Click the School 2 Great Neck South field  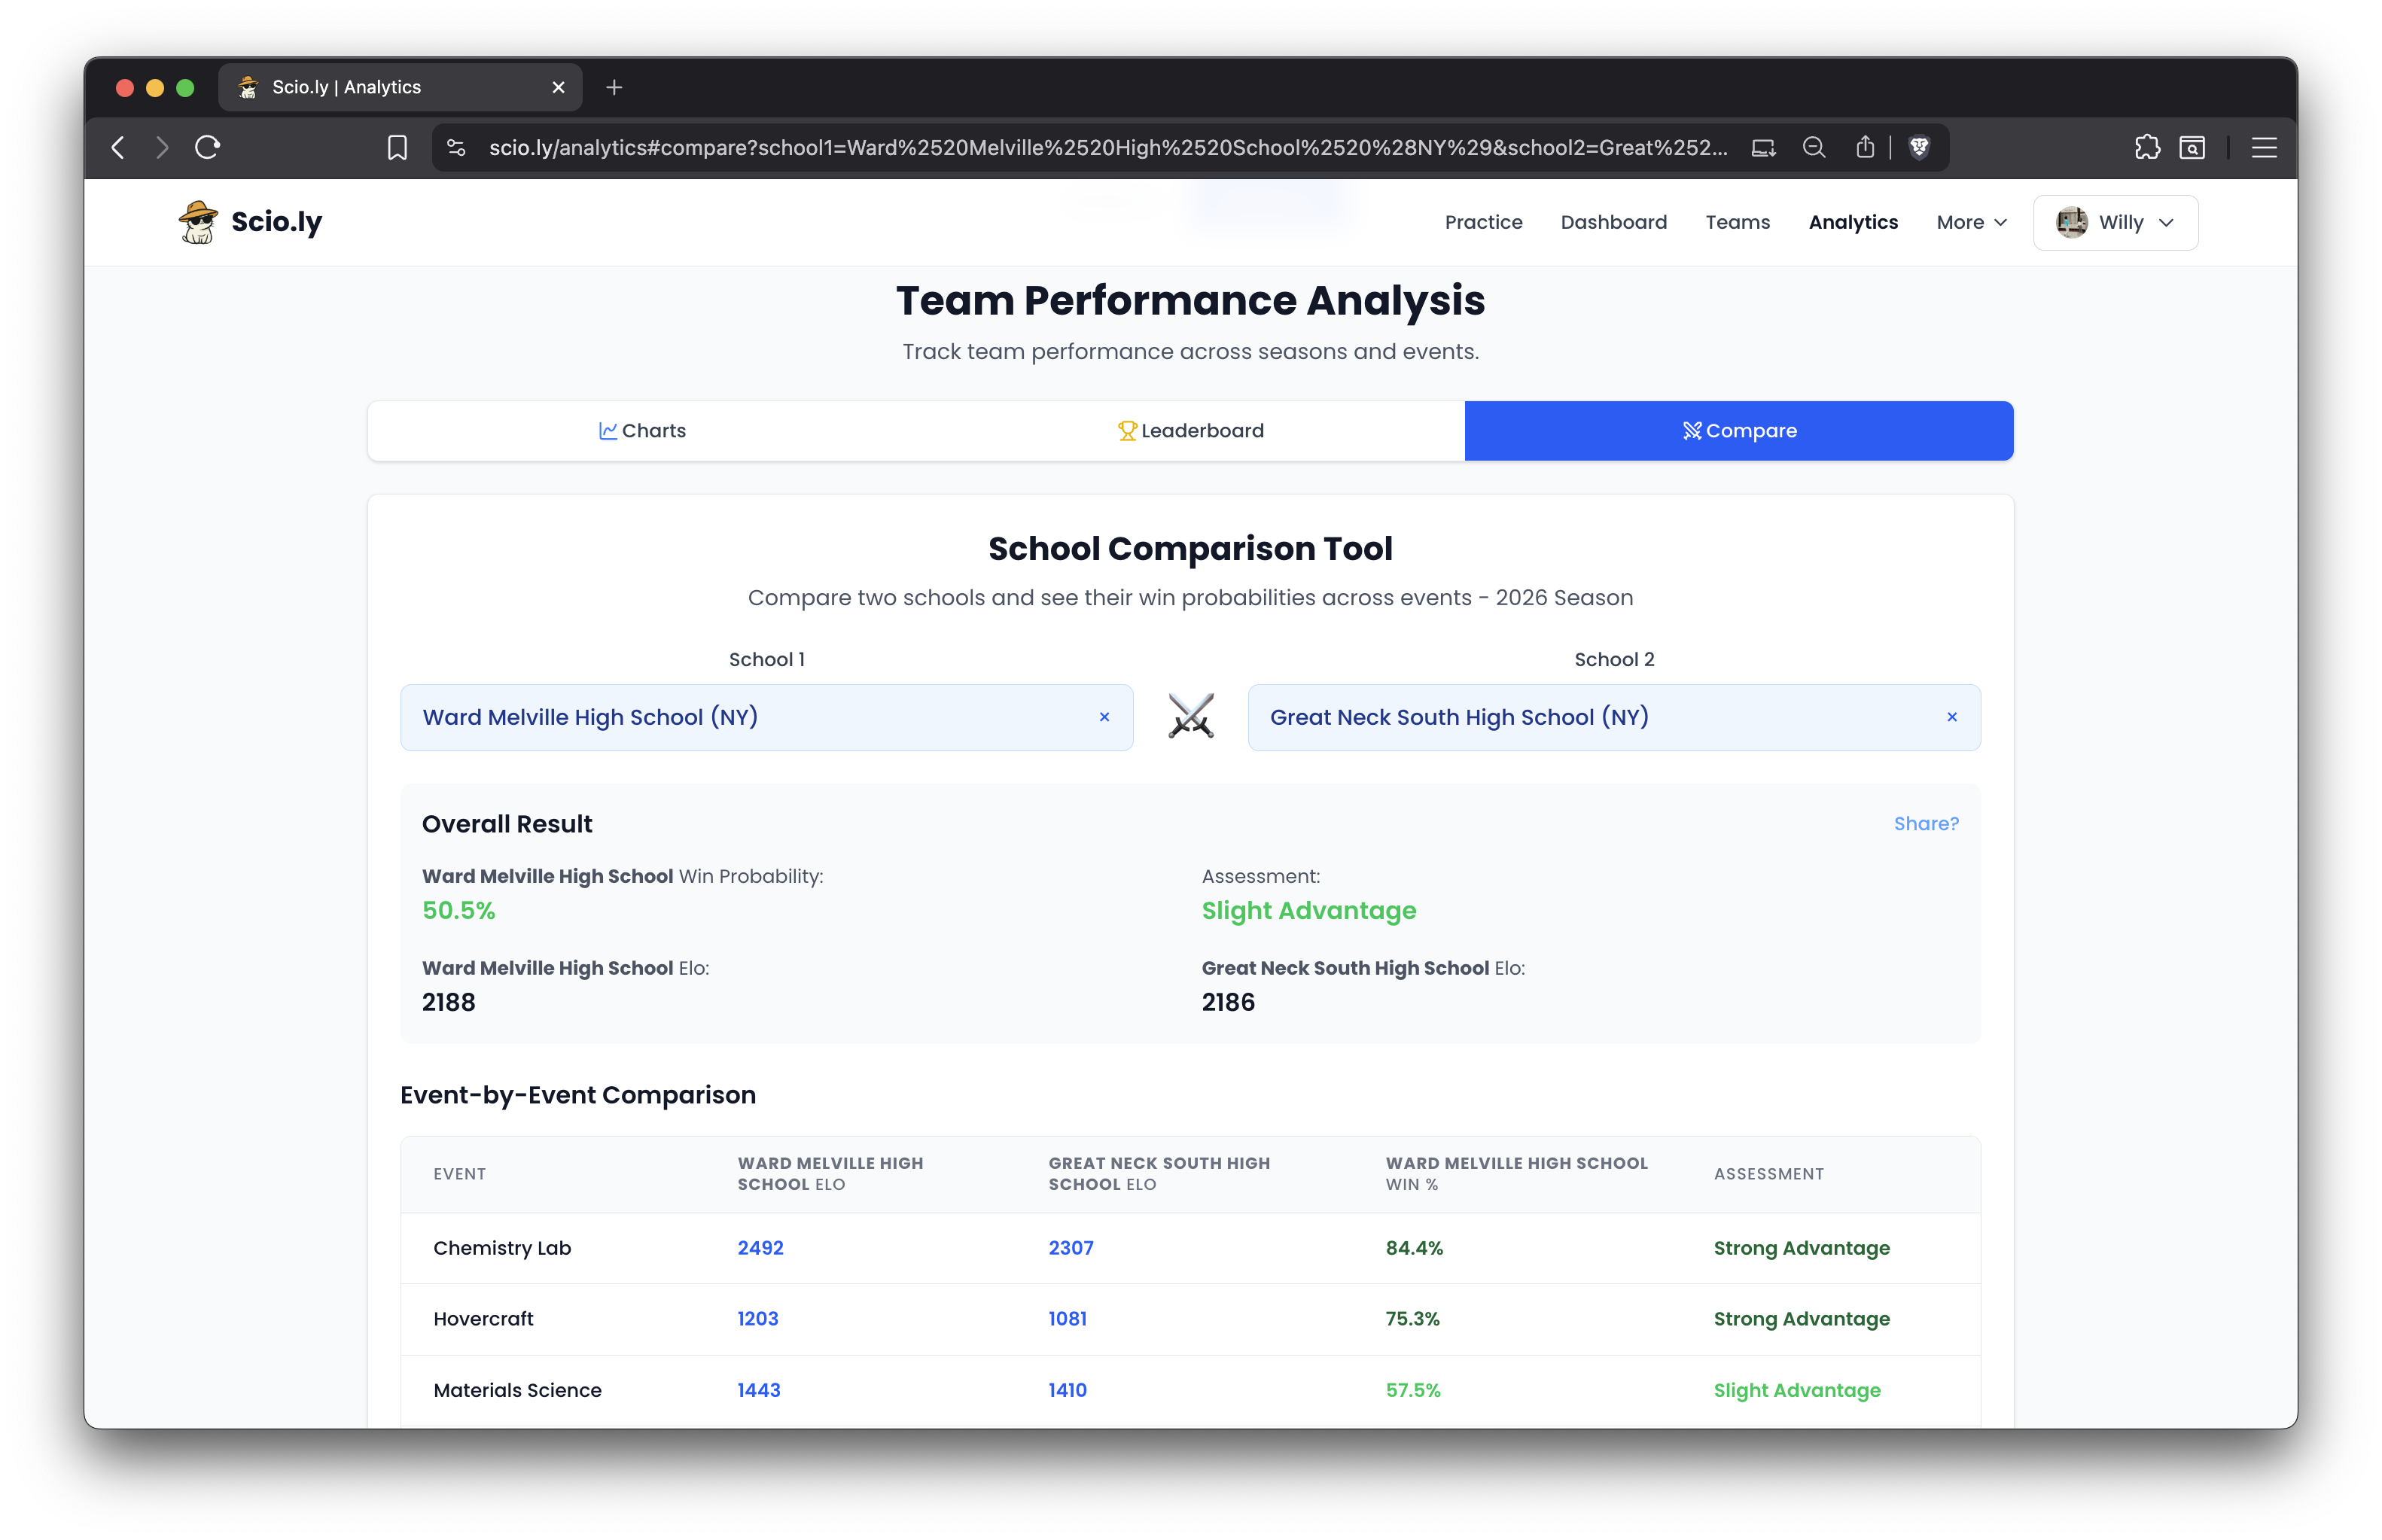(x=1613, y=717)
